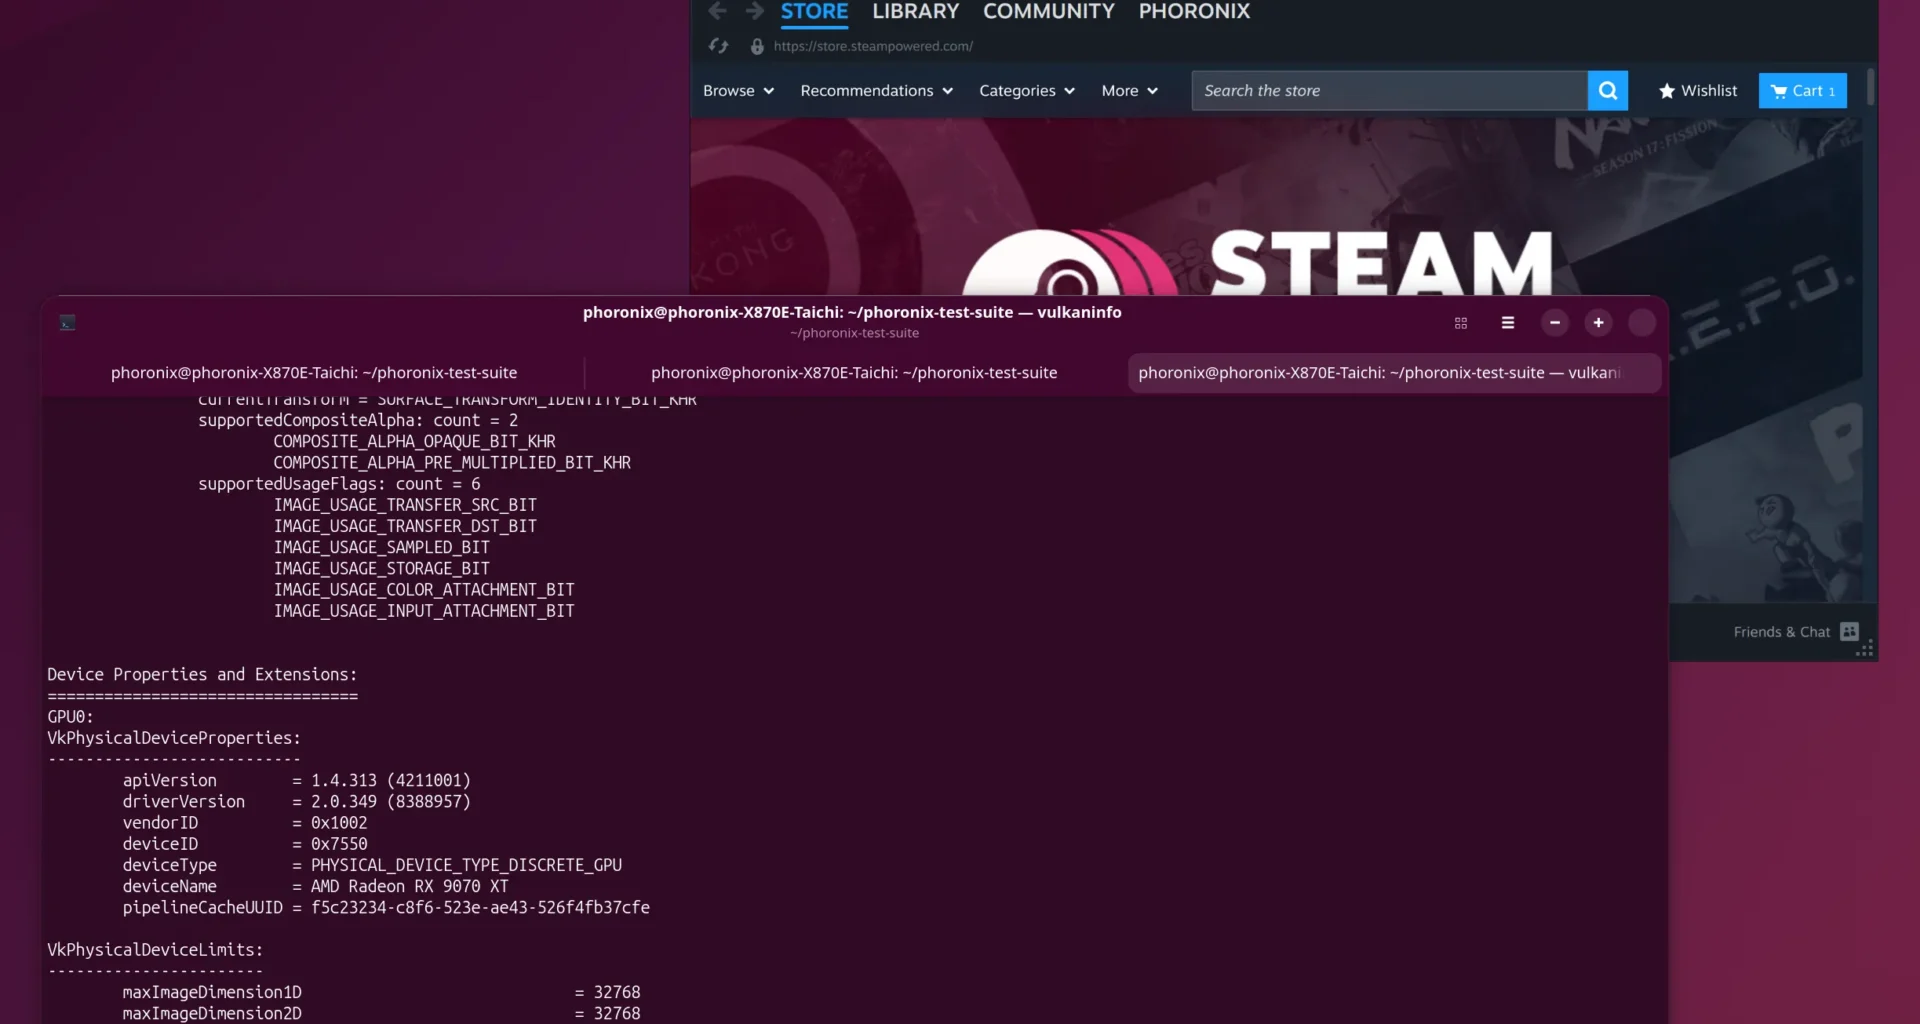Zoom out the terminal text with the minus icon
The height and width of the screenshot is (1024, 1920).
[1554, 323]
